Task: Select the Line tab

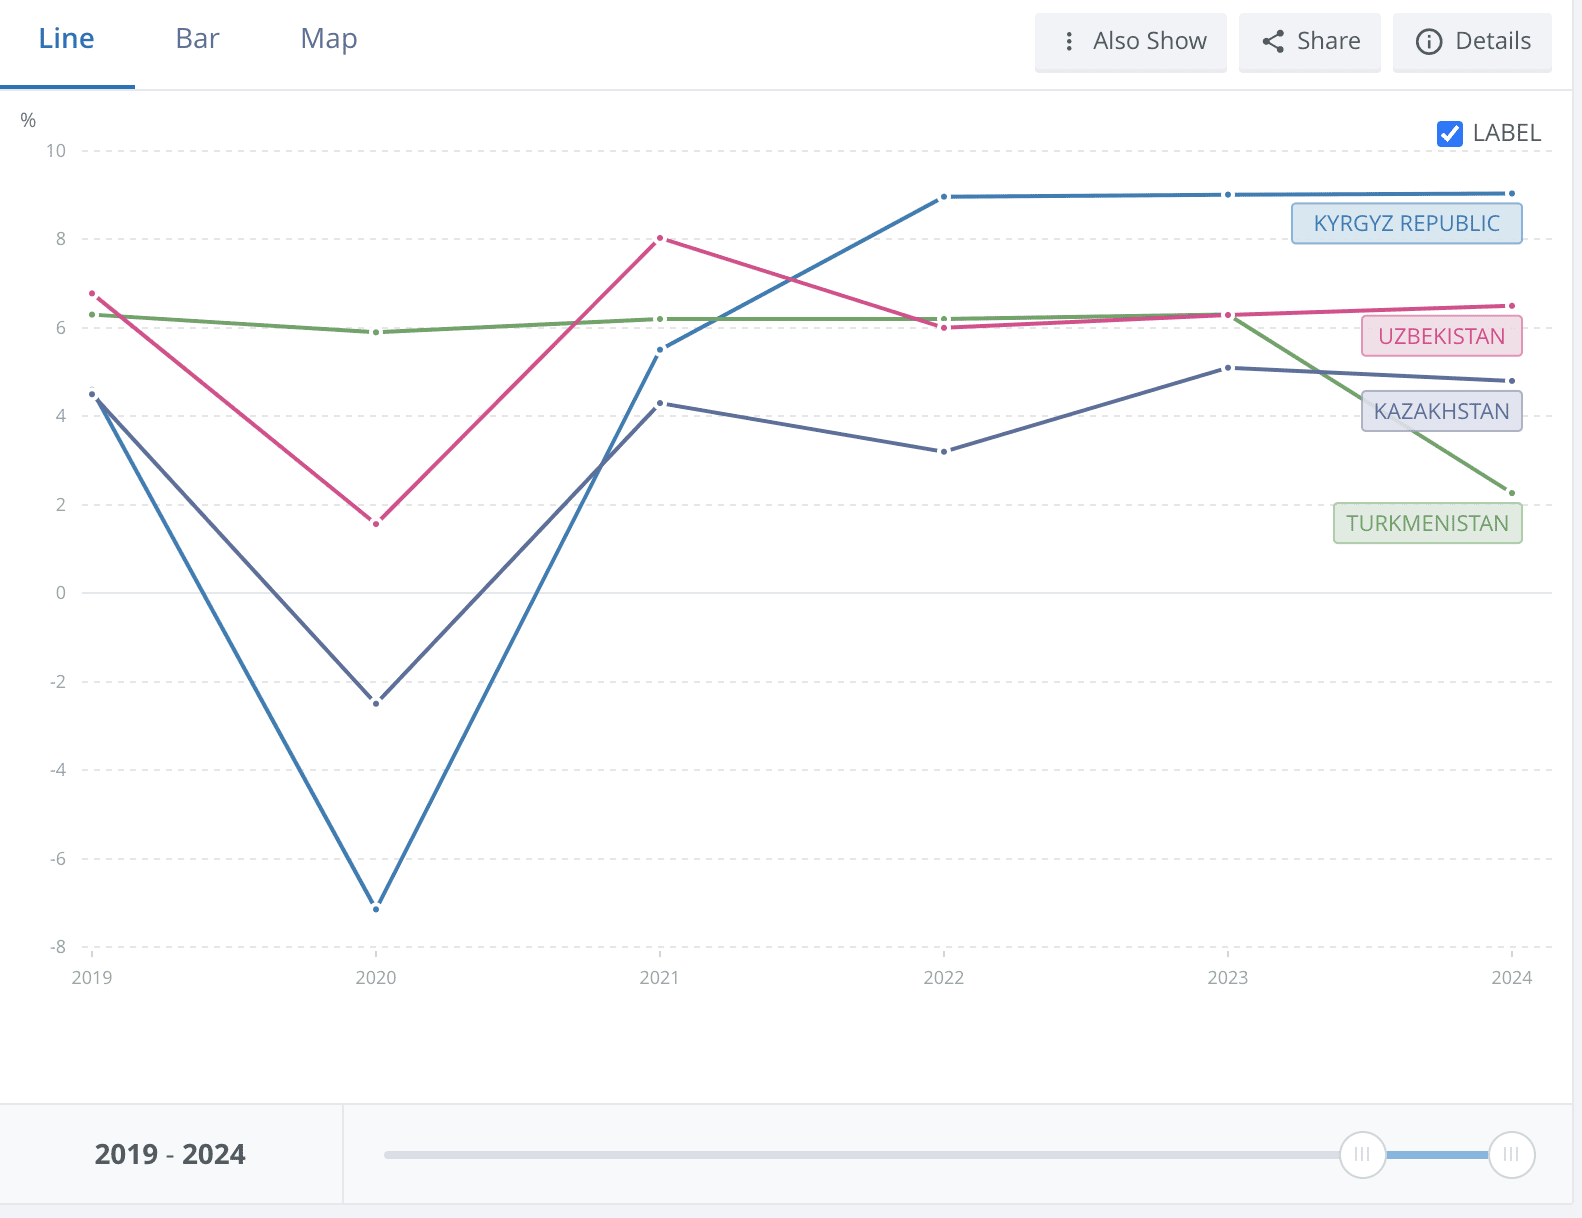Action: click(66, 39)
